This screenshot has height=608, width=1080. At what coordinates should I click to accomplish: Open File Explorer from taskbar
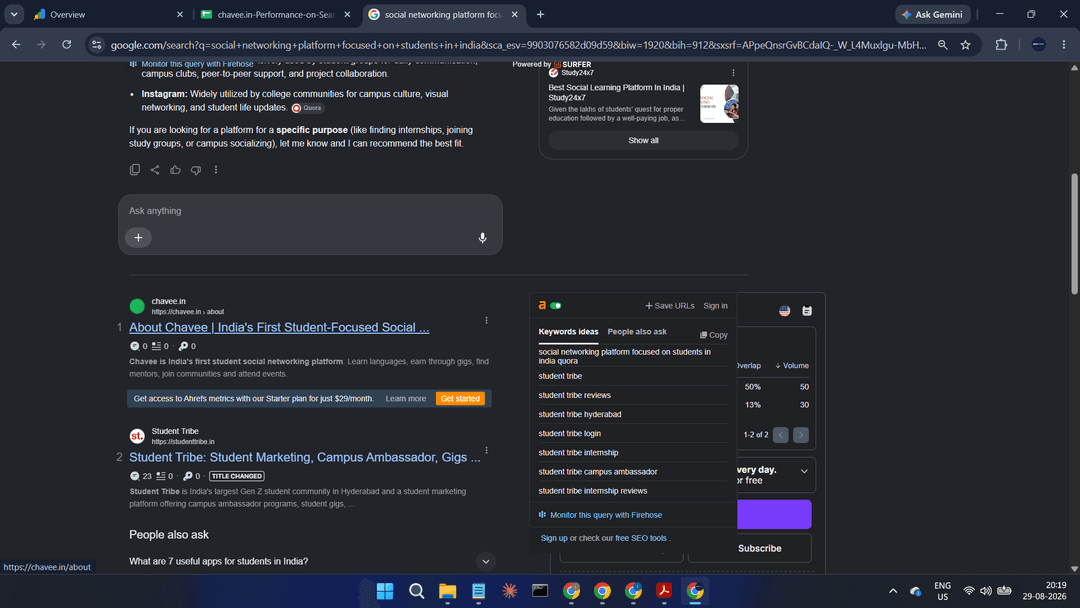[448, 591]
